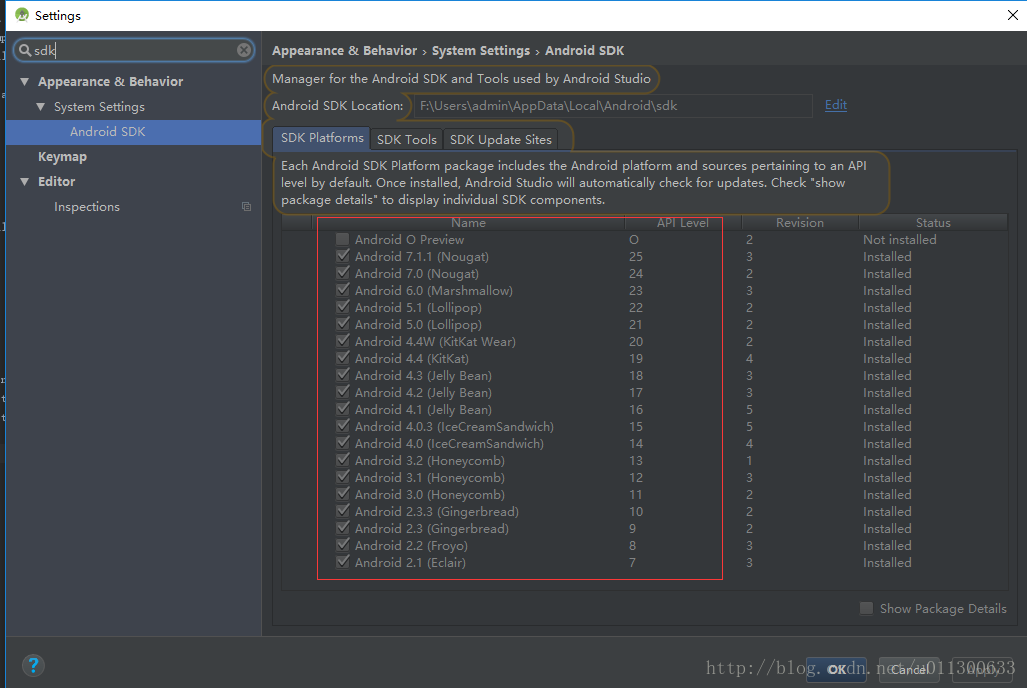Collapse the System Settings tree arrow

point(41,106)
